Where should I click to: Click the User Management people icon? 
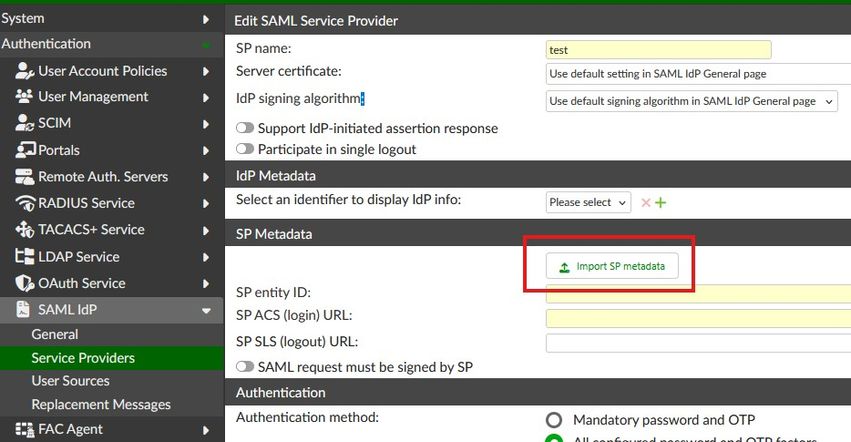tap(24, 97)
